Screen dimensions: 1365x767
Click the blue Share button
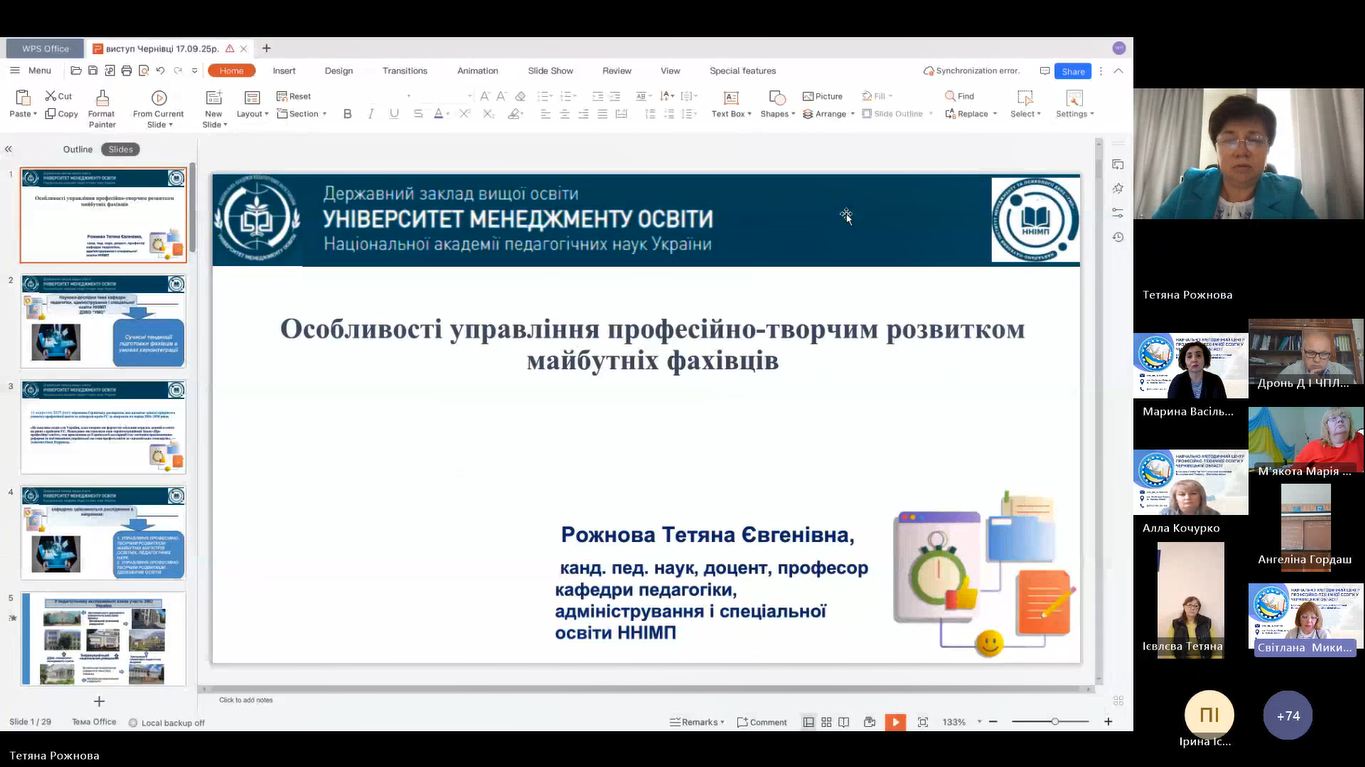pyautogui.click(x=1073, y=71)
